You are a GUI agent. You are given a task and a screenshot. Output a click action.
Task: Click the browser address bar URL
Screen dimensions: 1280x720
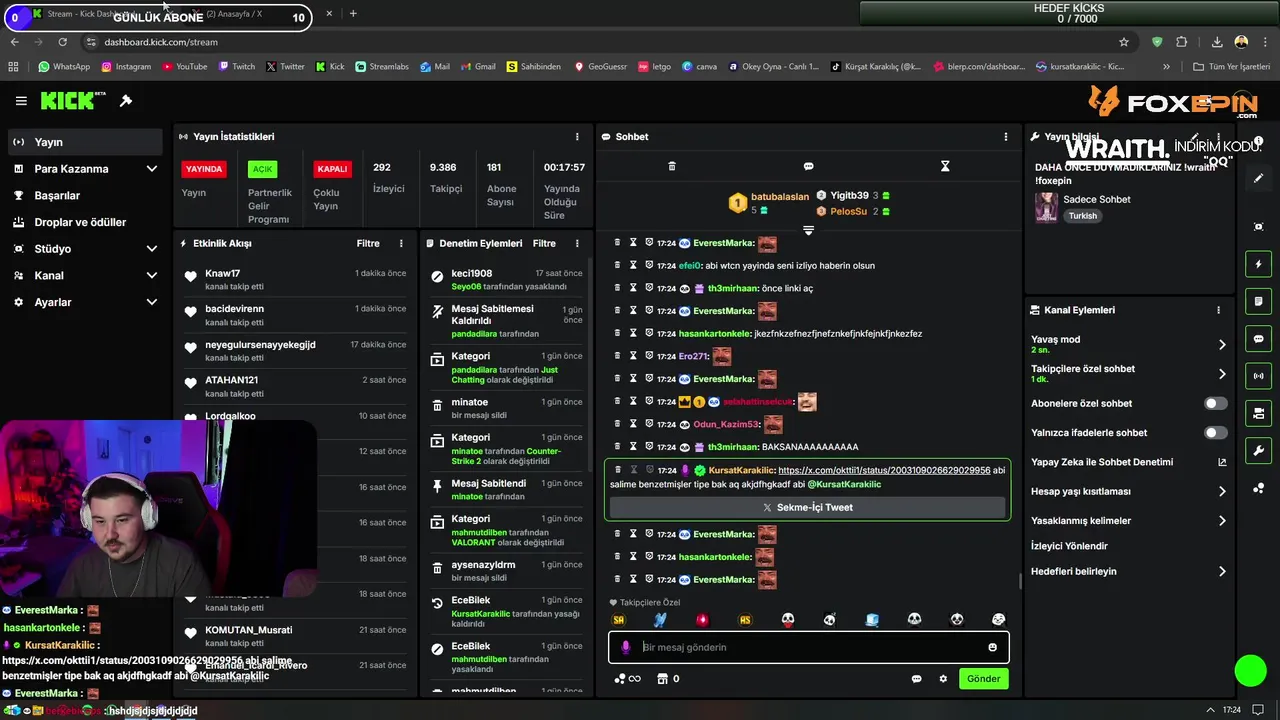click(x=161, y=42)
